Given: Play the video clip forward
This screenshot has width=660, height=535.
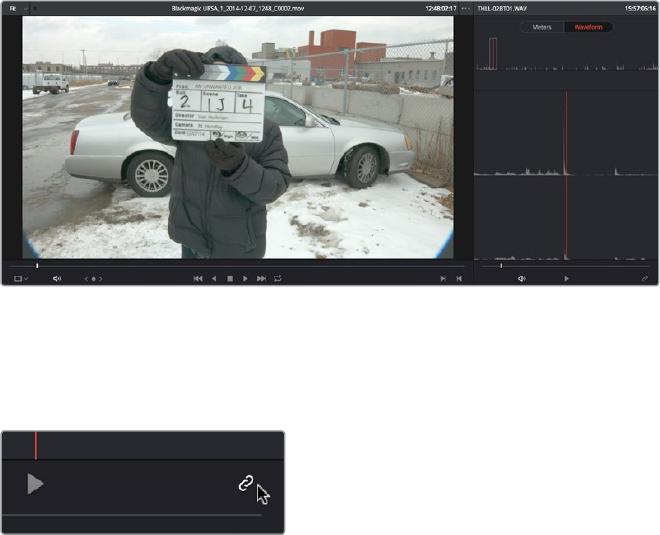Looking at the screenshot, I should 245,279.
